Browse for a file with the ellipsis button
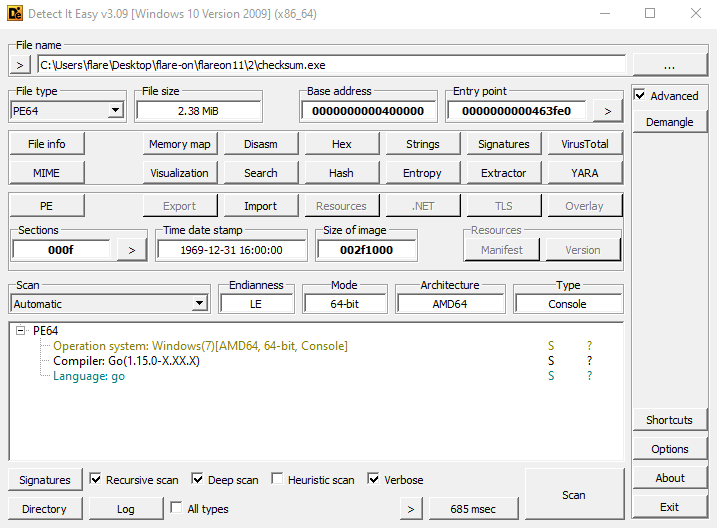Viewport: 717px width, 528px height. [668, 65]
